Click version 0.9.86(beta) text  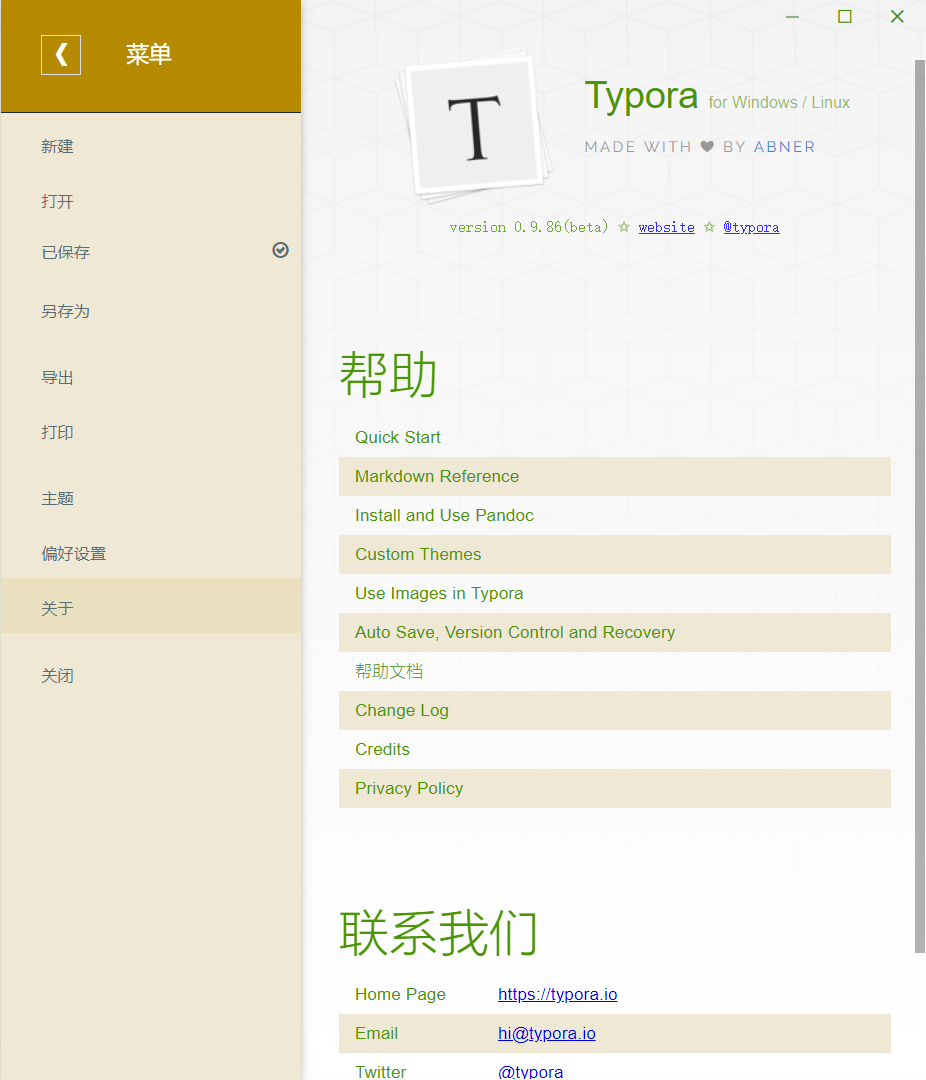pyautogui.click(x=528, y=227)
